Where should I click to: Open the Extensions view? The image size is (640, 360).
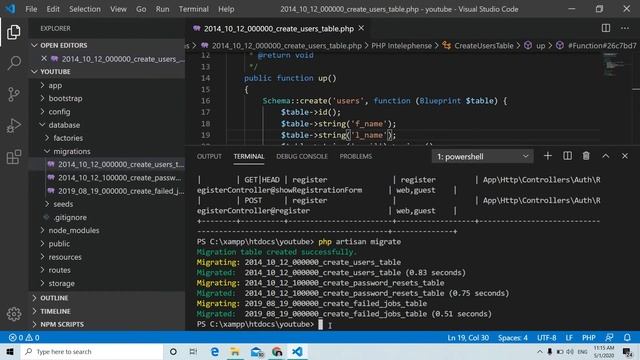pos(14,157)
